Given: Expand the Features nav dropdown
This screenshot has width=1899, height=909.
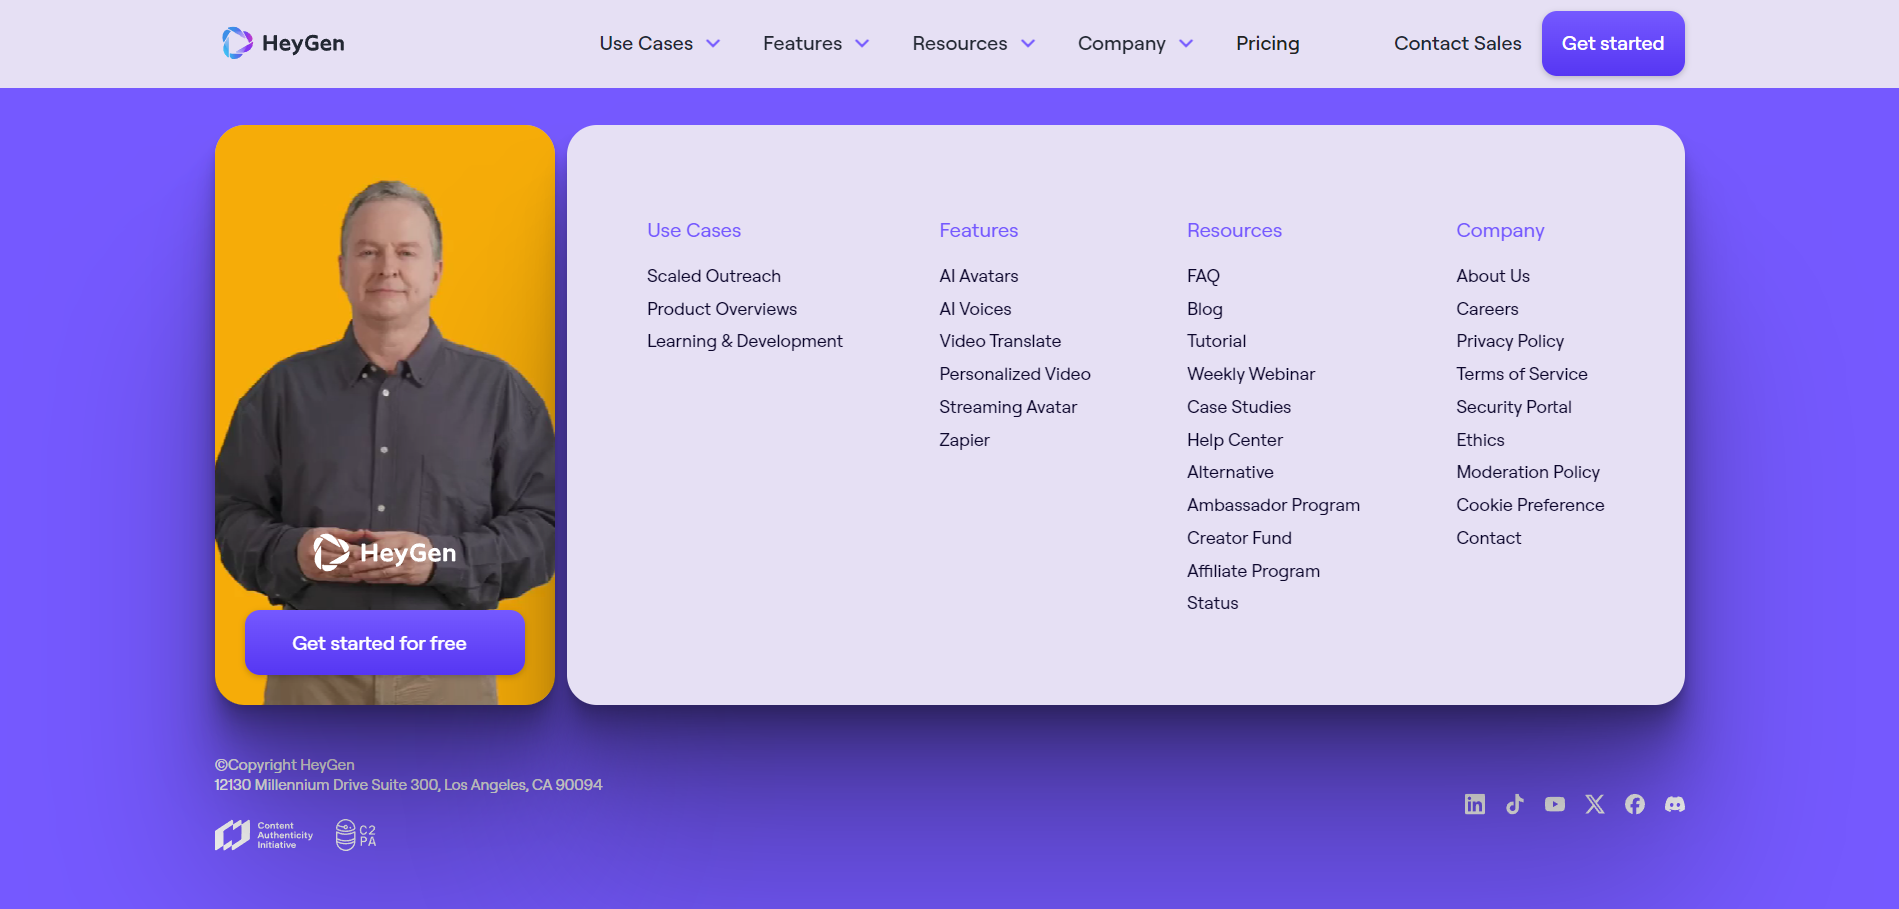Looking at the screenshot, I should (816, 43).
